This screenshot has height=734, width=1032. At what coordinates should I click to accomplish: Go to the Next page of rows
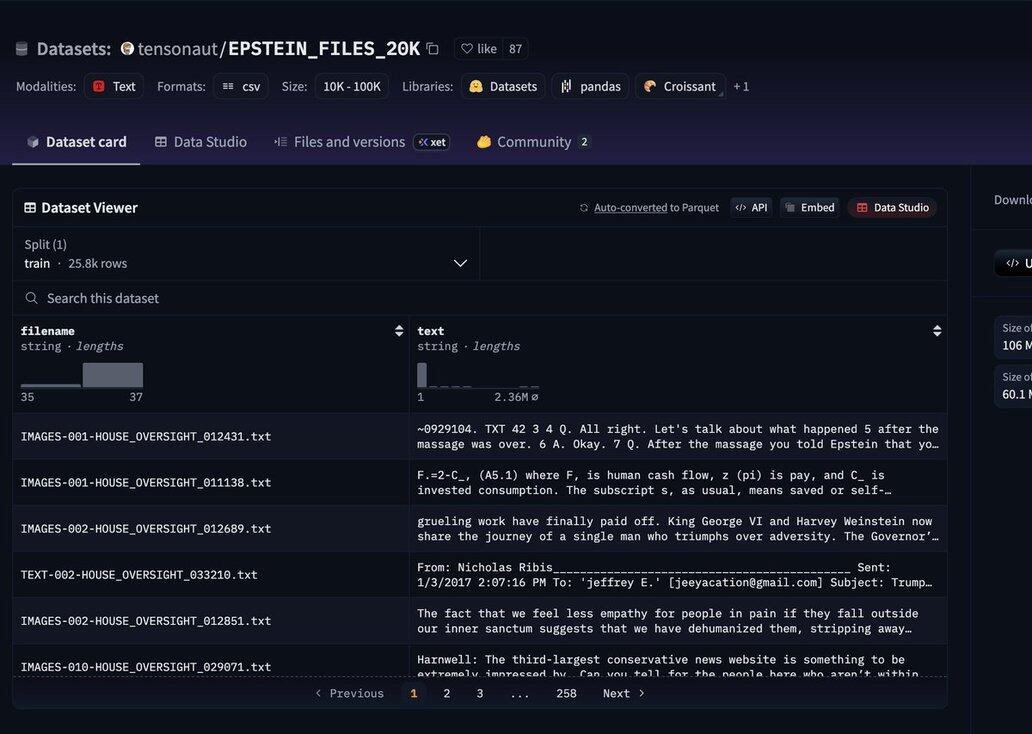(624, 693)
